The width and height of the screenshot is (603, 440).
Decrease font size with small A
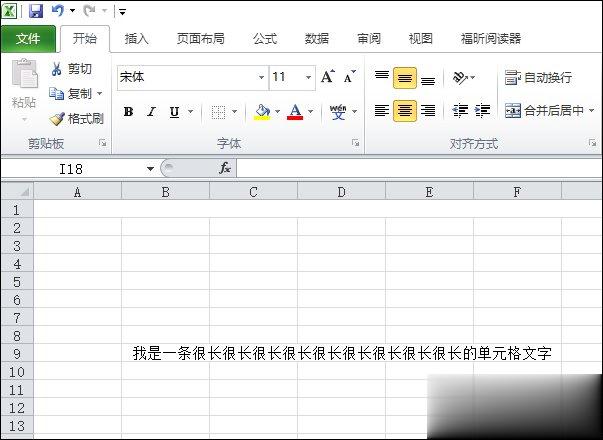(350, 77)
